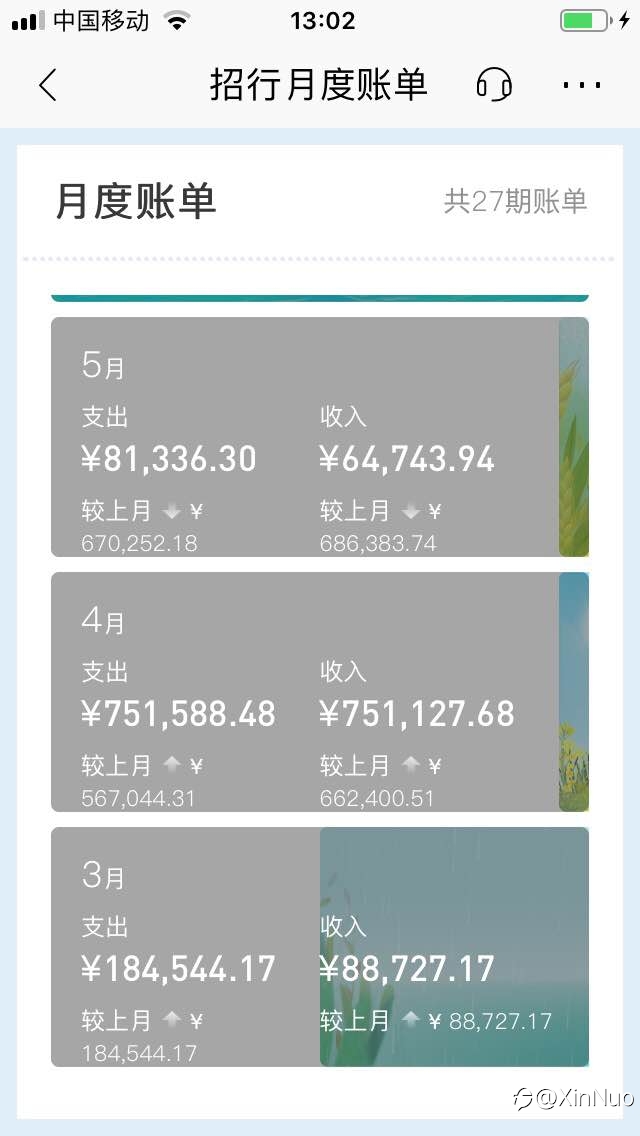Tap the 月度账单 section heading

click(136, 201)
